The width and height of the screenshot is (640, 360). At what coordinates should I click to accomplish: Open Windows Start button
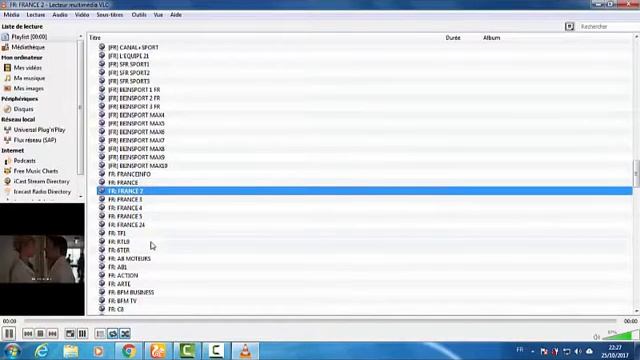click(12, 351)
